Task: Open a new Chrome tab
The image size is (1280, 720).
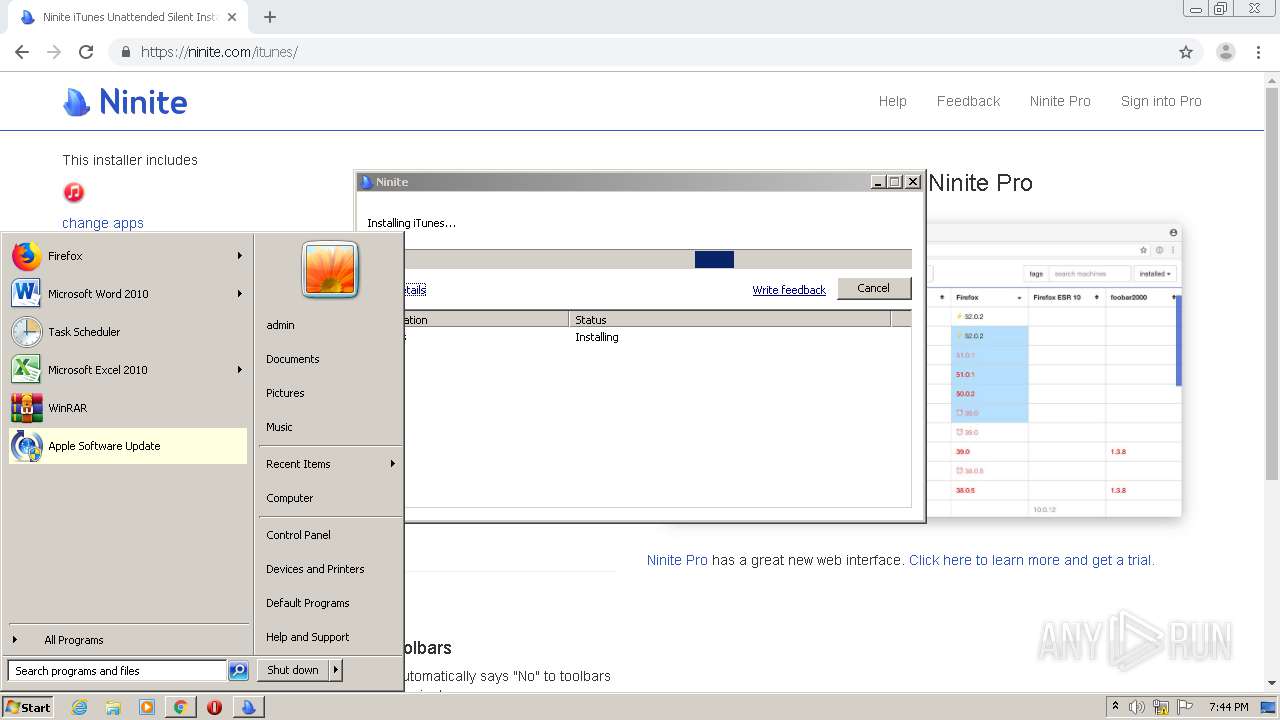Action: pos(270,17)
